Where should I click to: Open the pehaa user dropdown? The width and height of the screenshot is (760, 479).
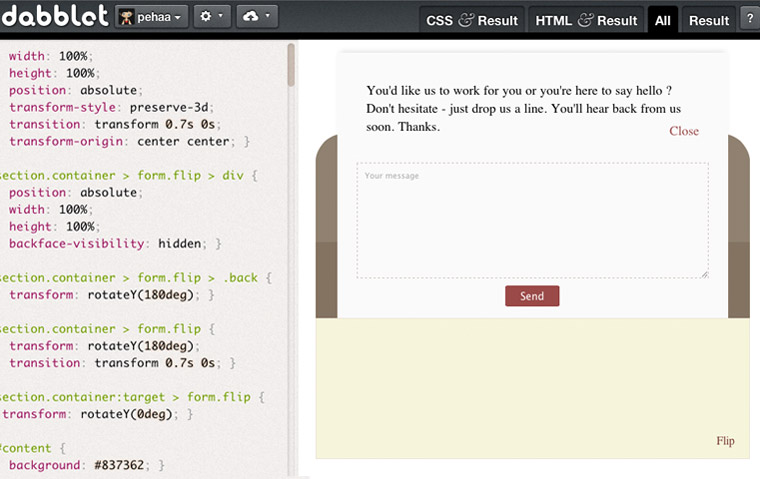point(152,17)
